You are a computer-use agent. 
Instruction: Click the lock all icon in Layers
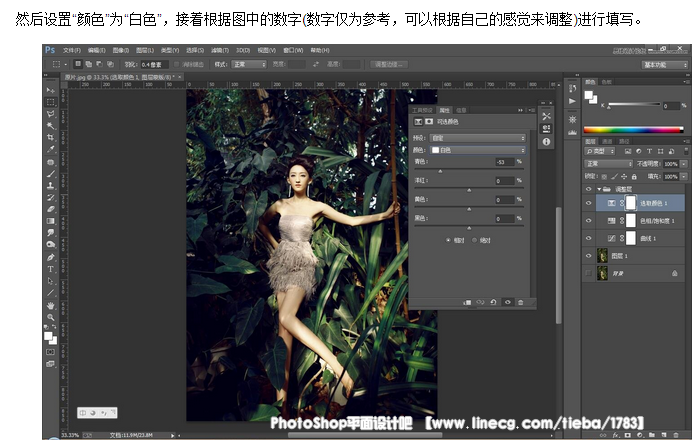634,177
